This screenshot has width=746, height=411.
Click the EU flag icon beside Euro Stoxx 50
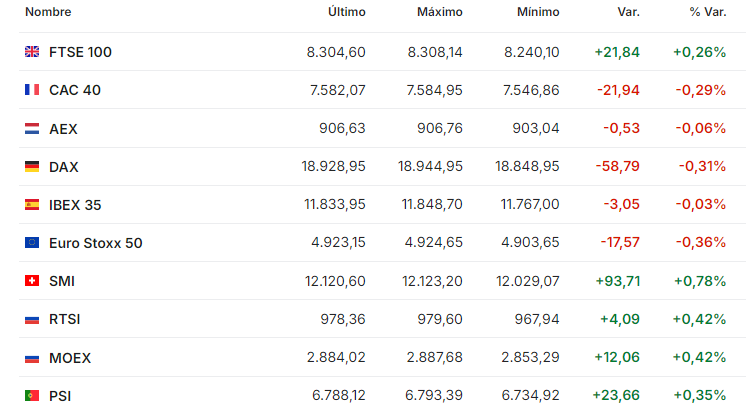(x=32, y=243)
